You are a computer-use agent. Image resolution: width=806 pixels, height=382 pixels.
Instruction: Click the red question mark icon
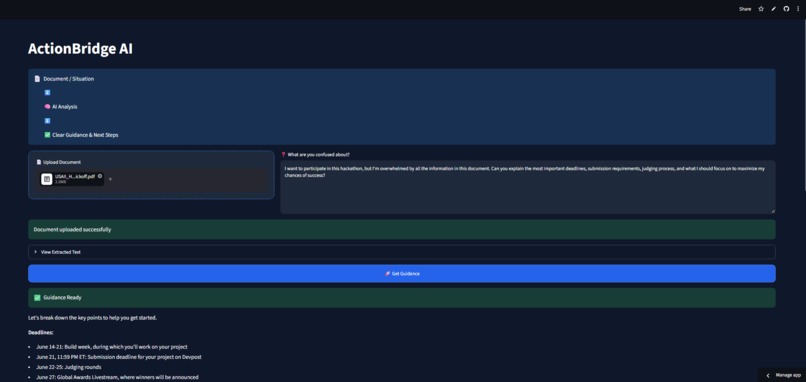283,154
